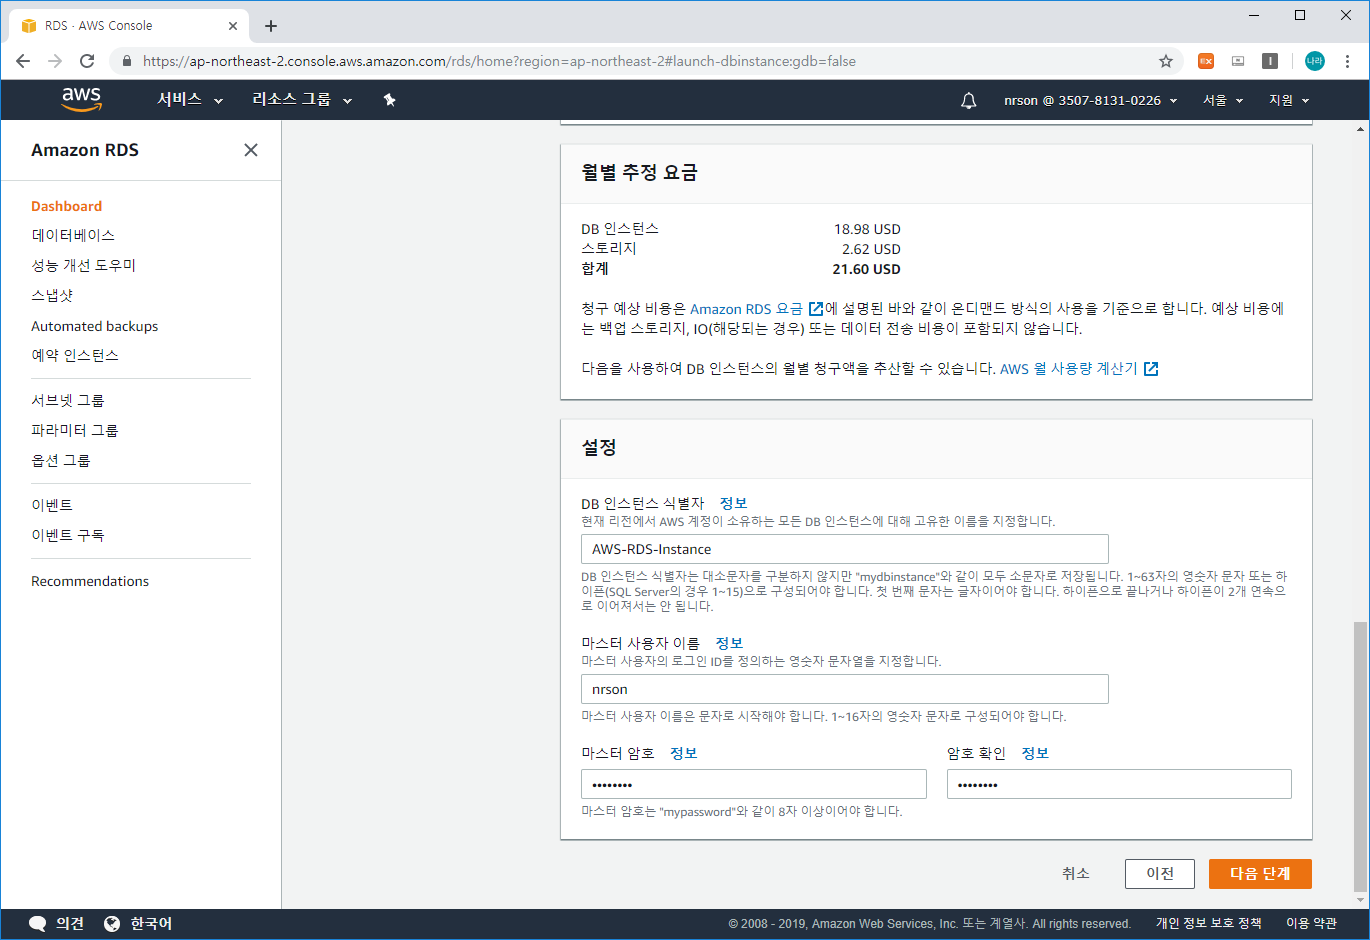The image size is (1370, 940).
Task: Reload the page with the refresh icon
Action: [x=87, y=61]
